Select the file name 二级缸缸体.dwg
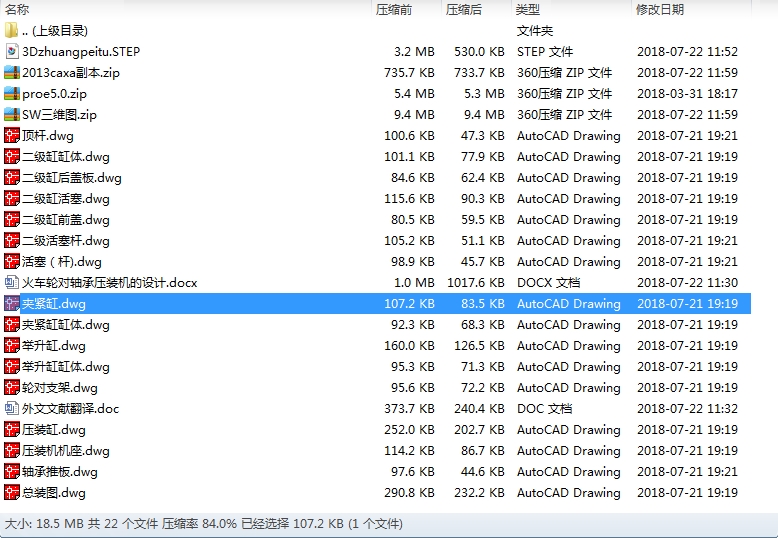Screen dimensions: 778x538 pos(66,157)
